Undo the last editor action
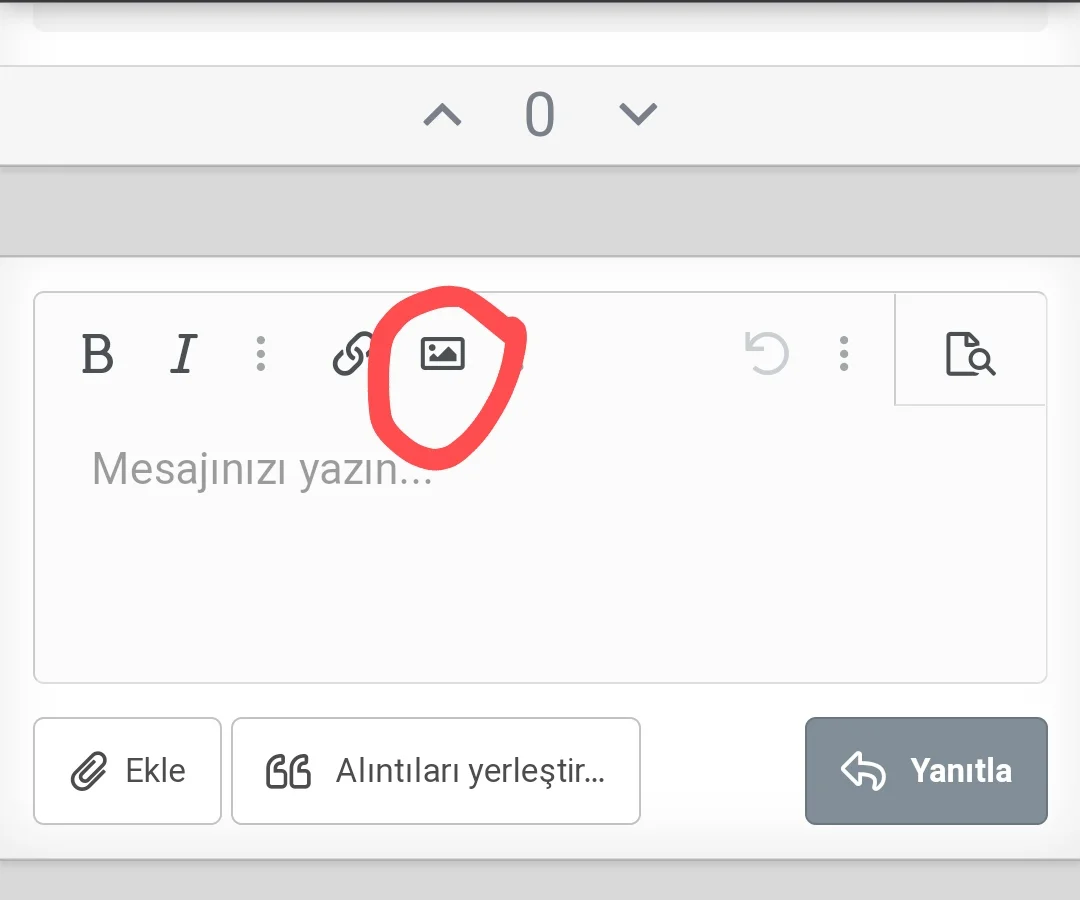1080x900 pixels. click(767, 354)
